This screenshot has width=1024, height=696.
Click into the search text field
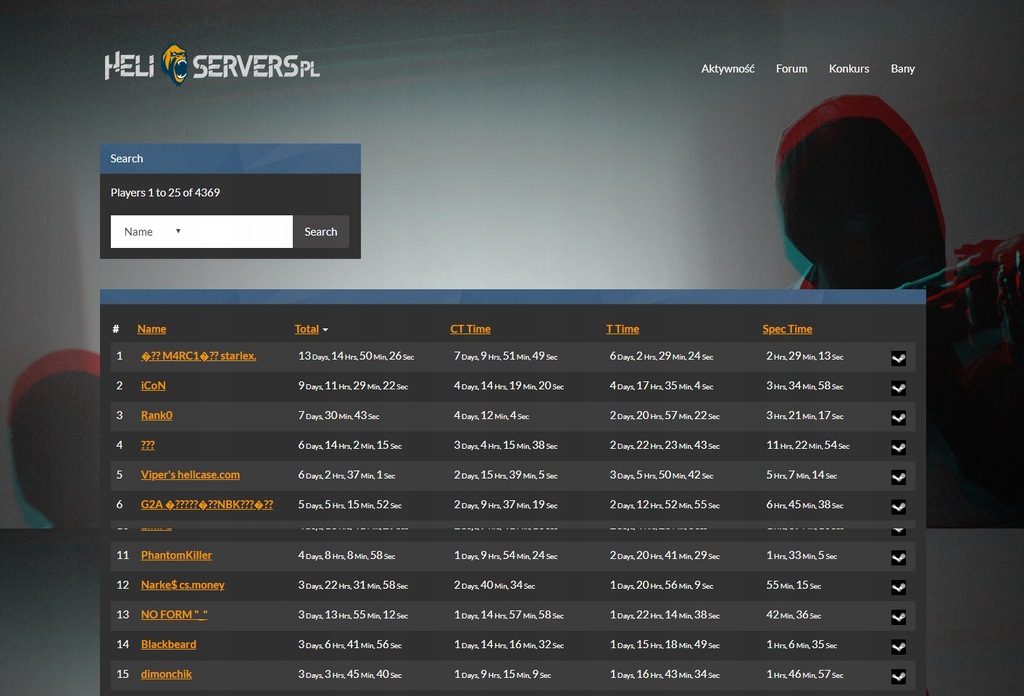tap(240, 232)
